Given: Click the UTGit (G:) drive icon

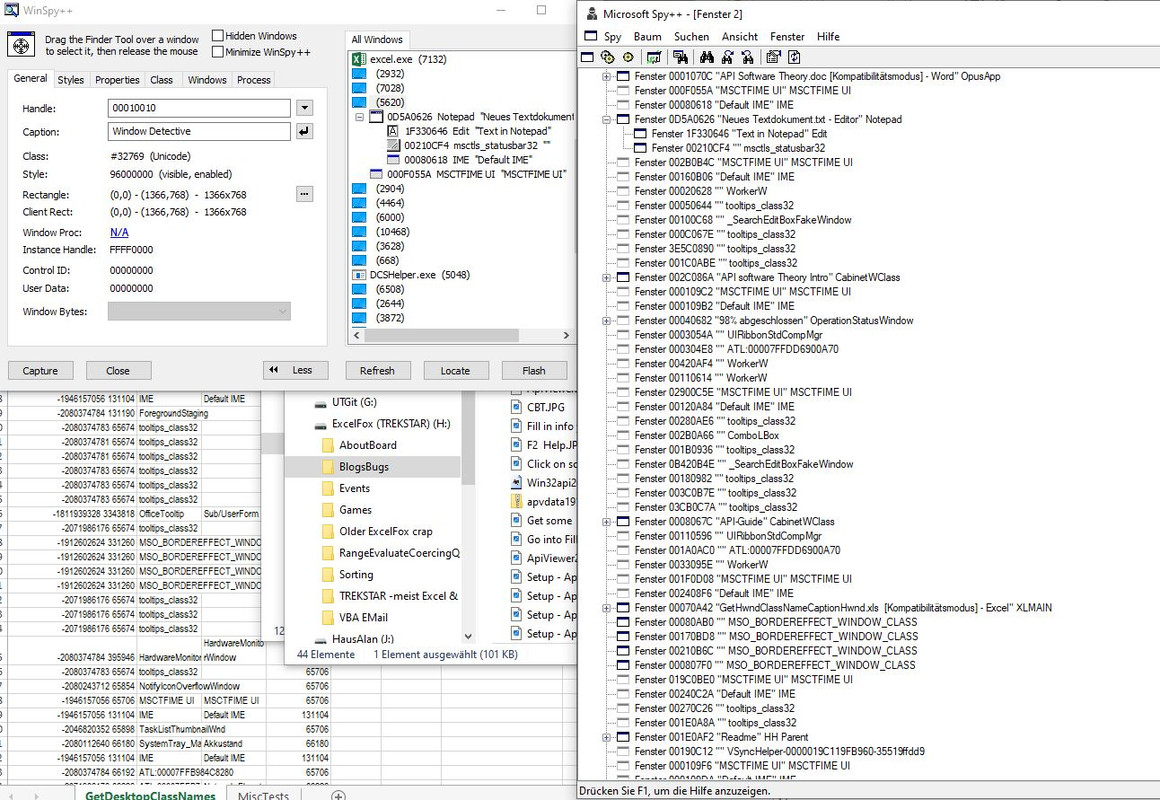Looking at the screenshot, I should [x=320, y=403].
